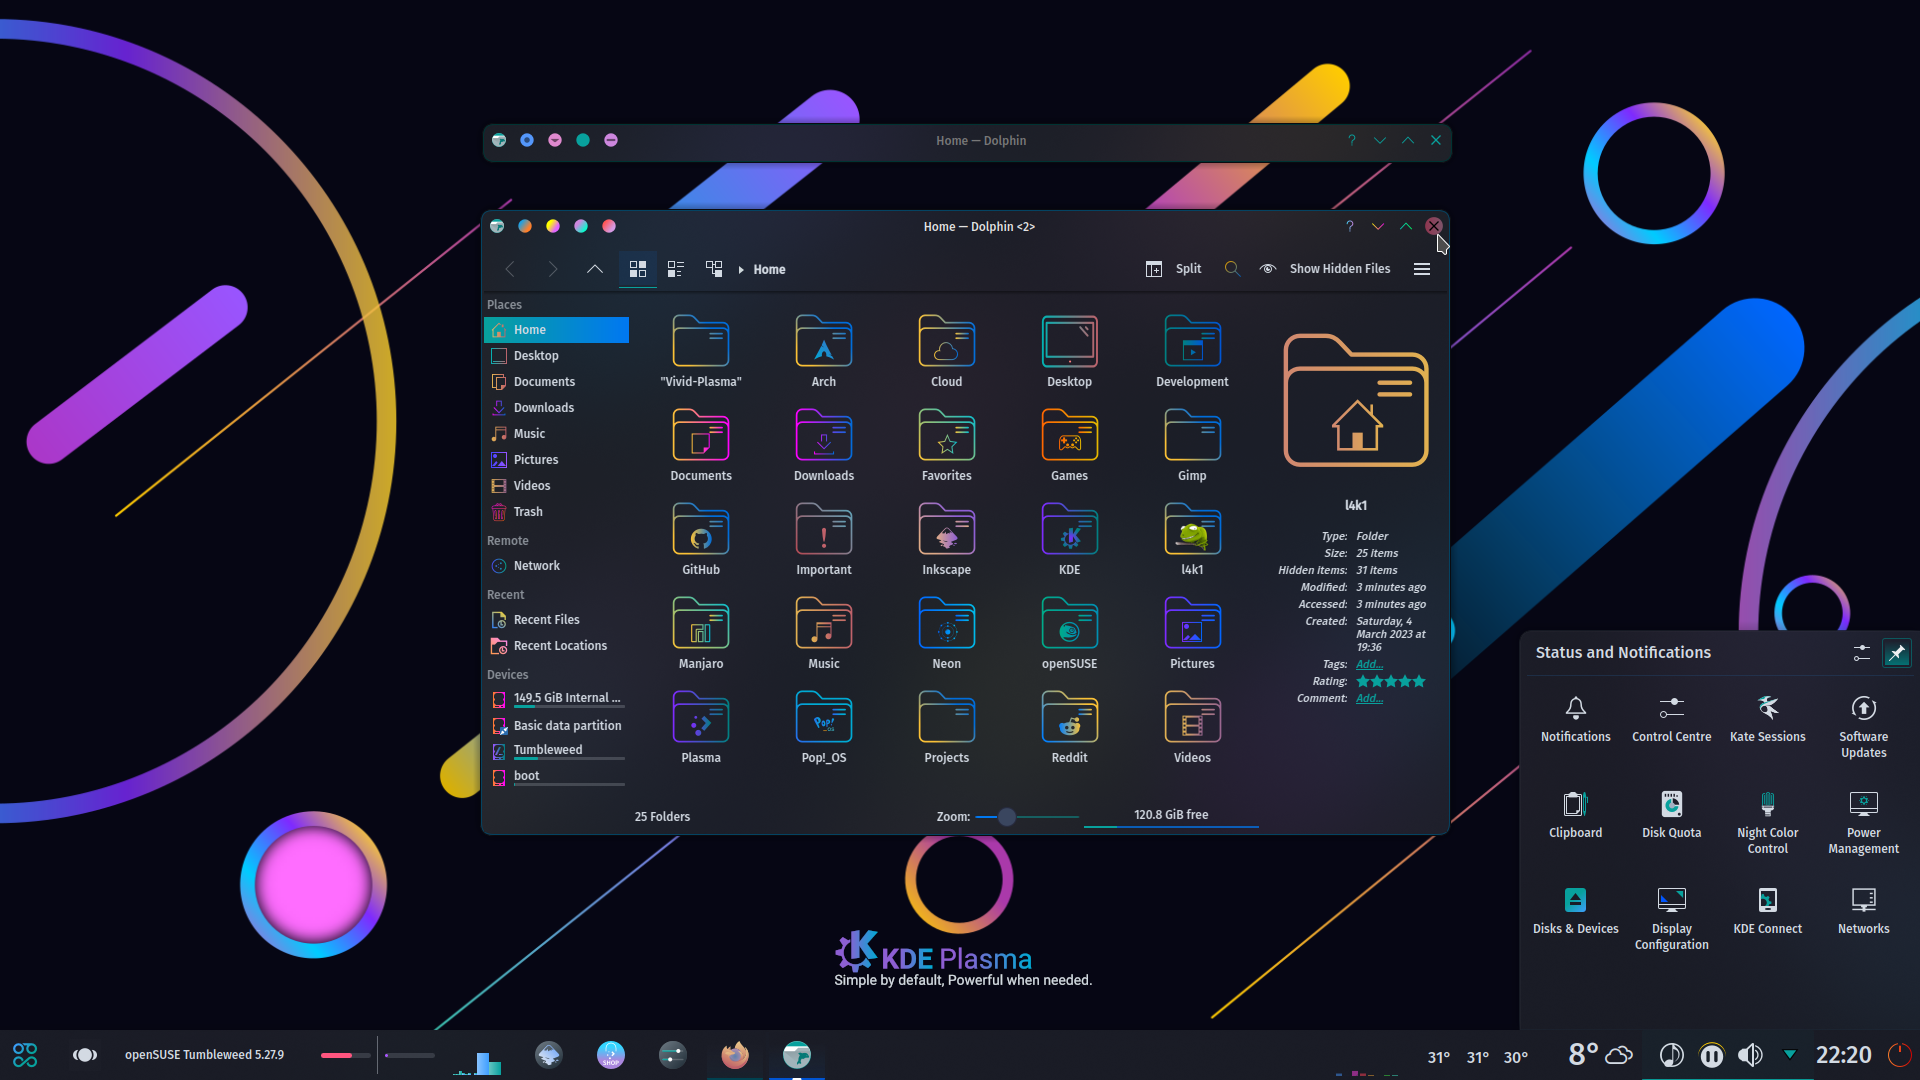
Task: Select Desktop in Places panel
Action: click(557, 356)
